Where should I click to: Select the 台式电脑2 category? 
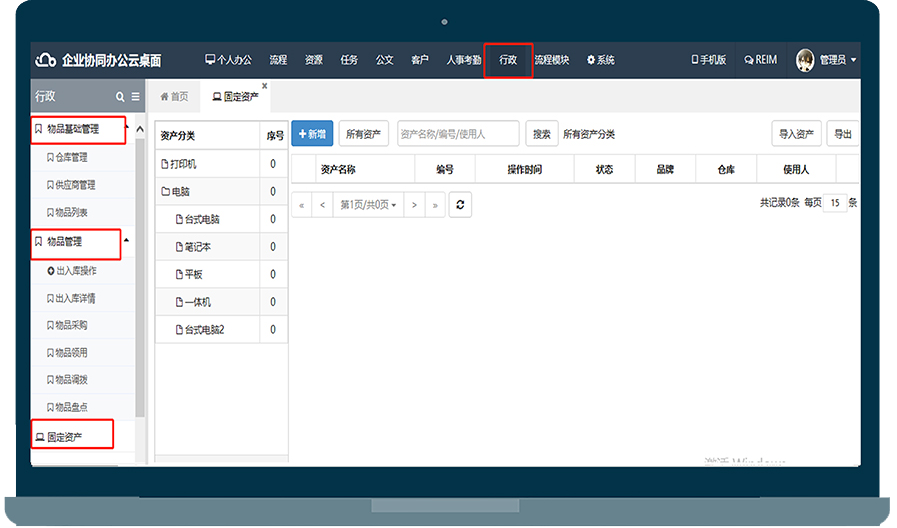[200, 329]
